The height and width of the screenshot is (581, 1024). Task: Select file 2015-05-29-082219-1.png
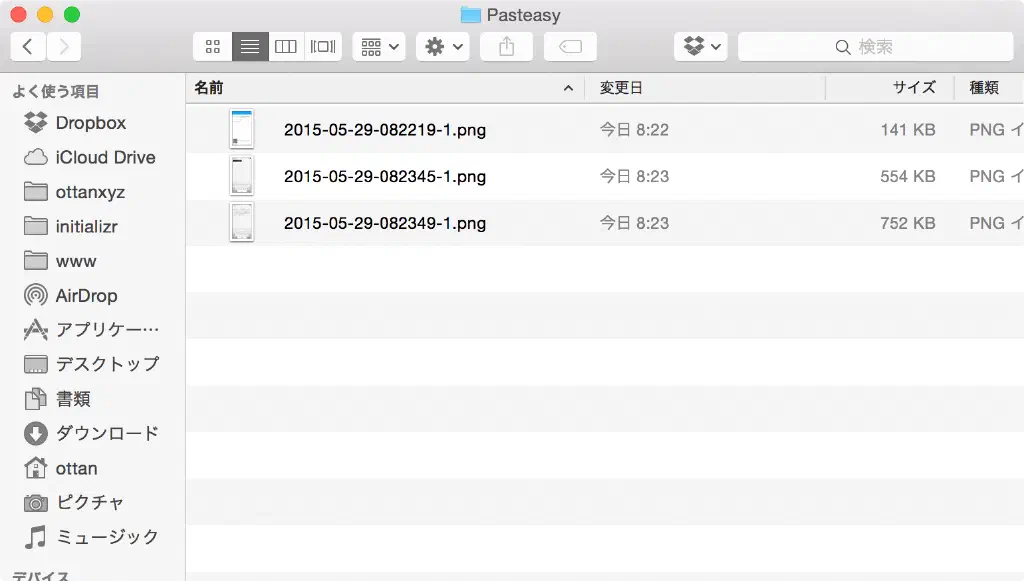point(385,129)
